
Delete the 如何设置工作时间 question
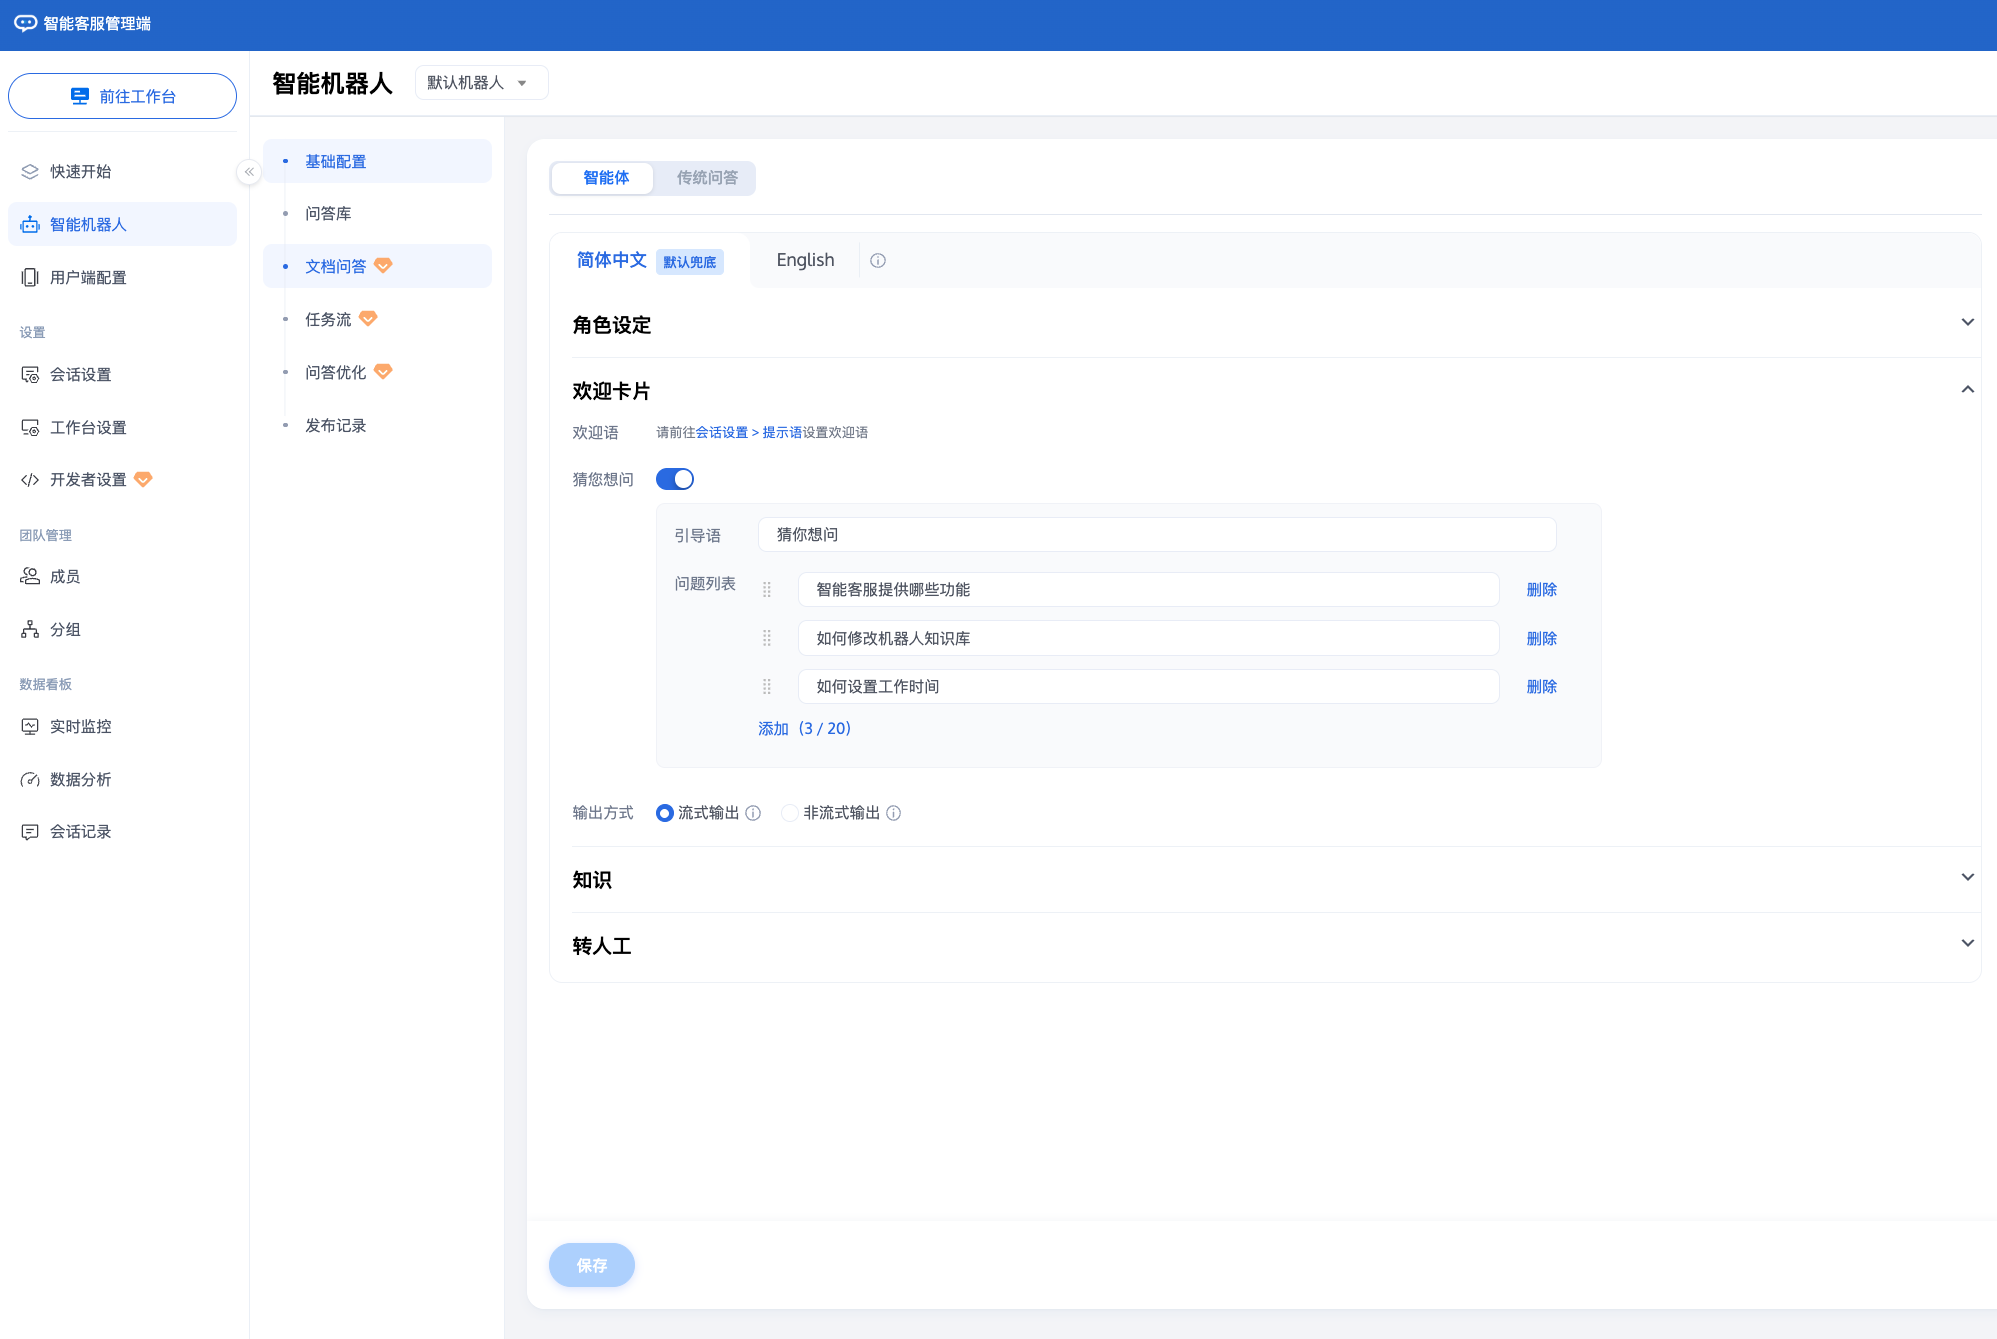(x=1541, y=687)
